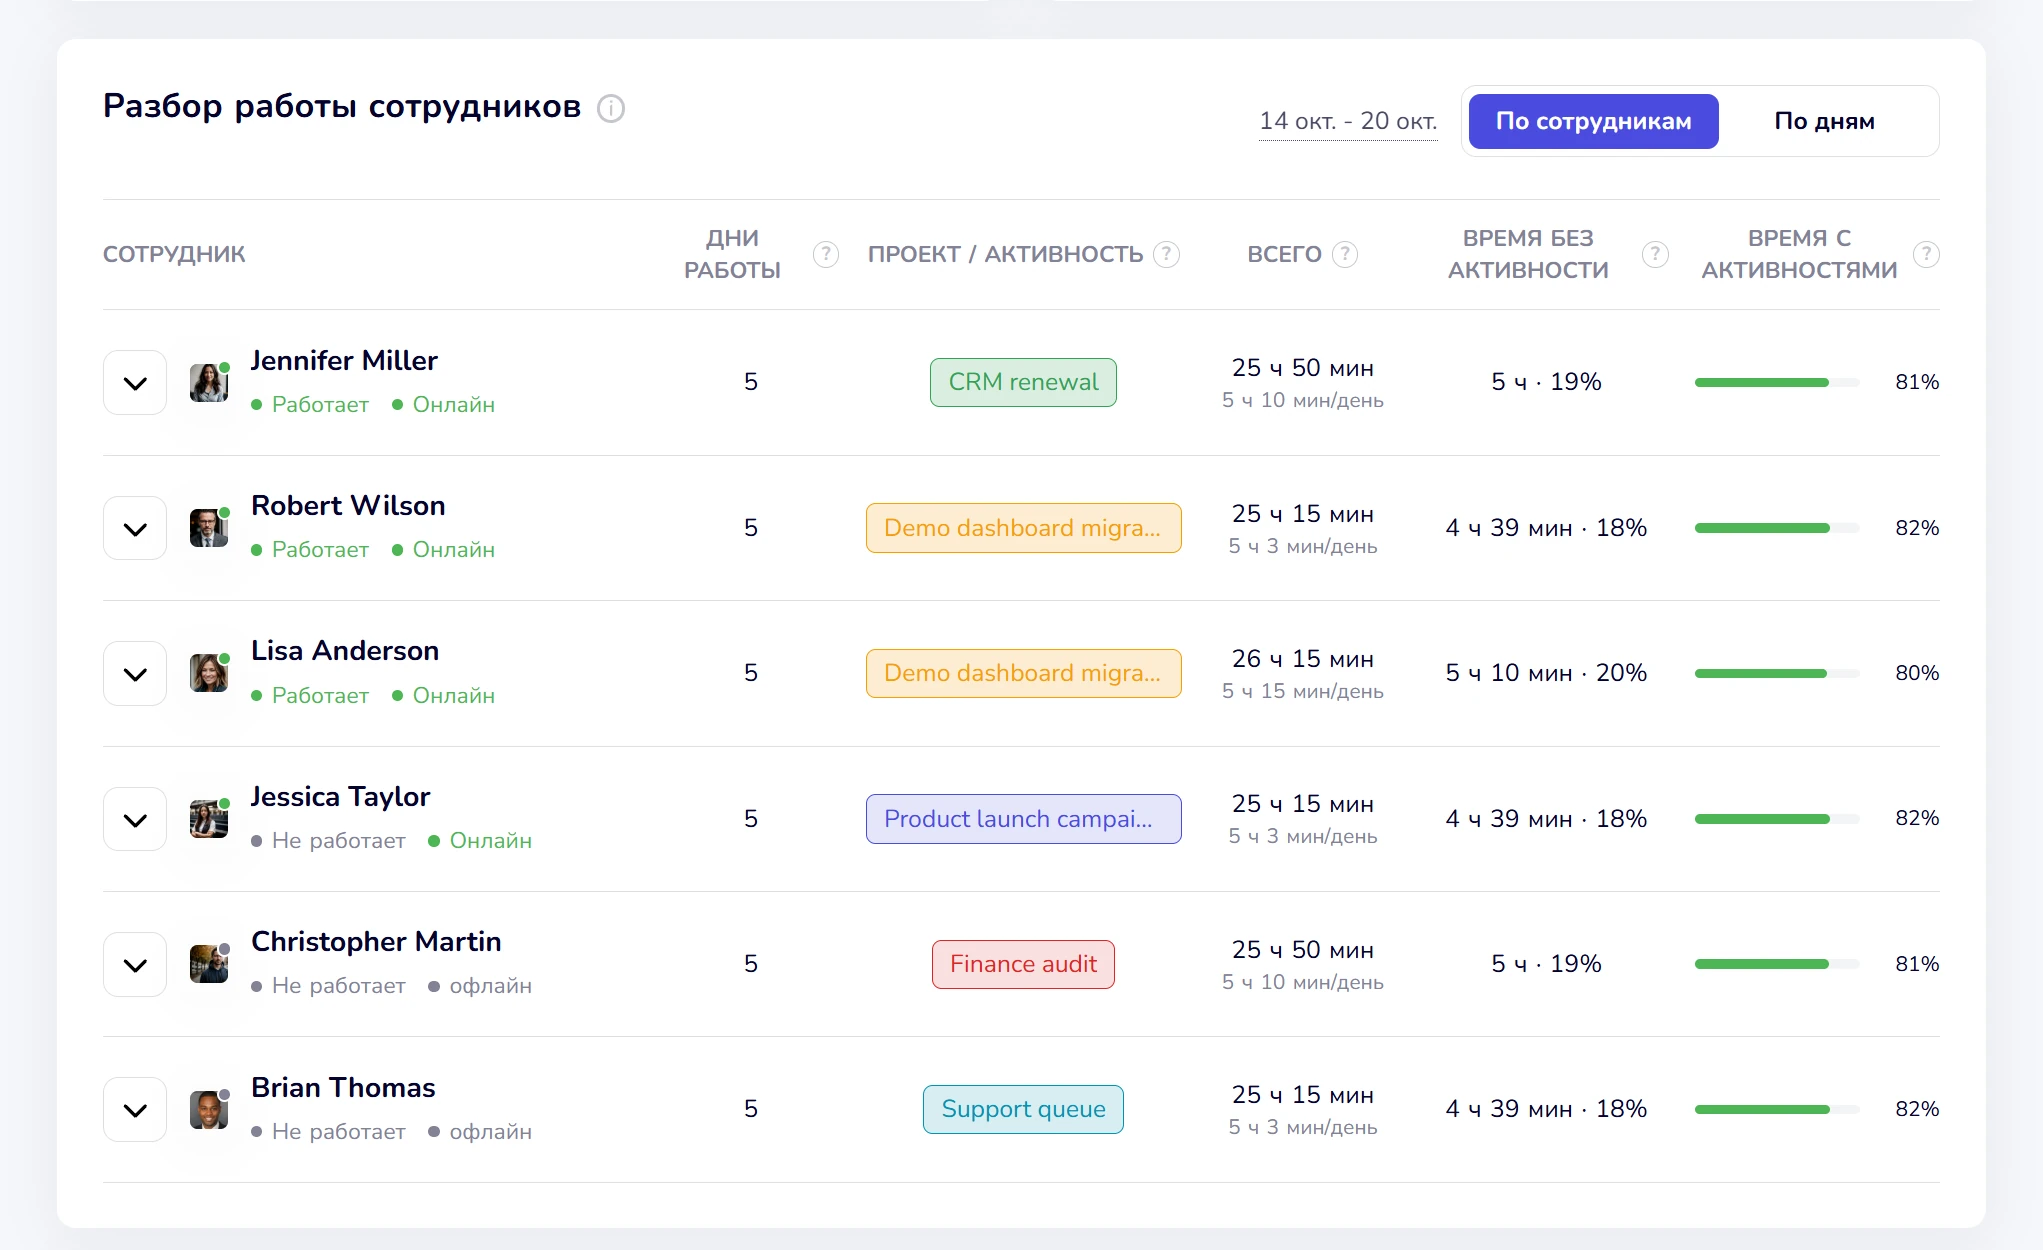Click the name Jennifer Miller
The height and width of the screenshot is (1250, 2043).
(344, 361)
